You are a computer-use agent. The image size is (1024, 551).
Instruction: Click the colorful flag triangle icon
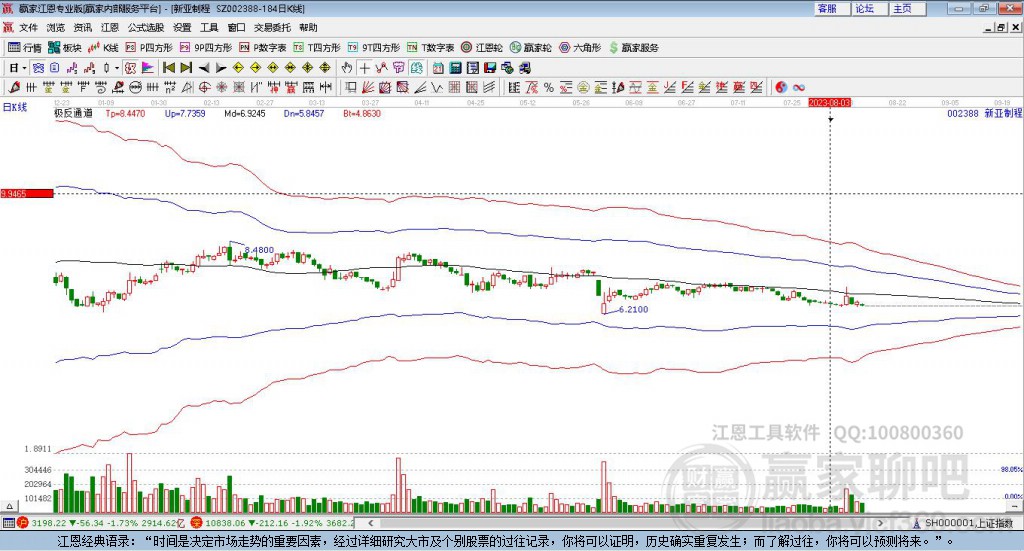148,68
